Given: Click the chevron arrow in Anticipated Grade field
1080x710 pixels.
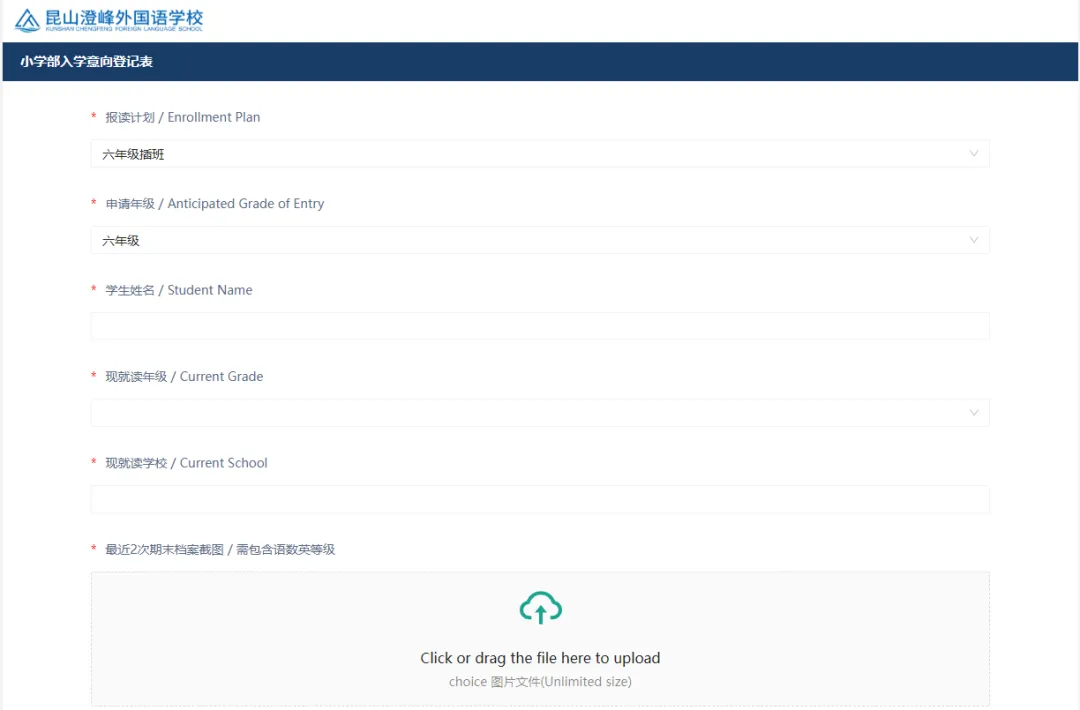Looking at the screenshot, I should click(x=974, y=240).
